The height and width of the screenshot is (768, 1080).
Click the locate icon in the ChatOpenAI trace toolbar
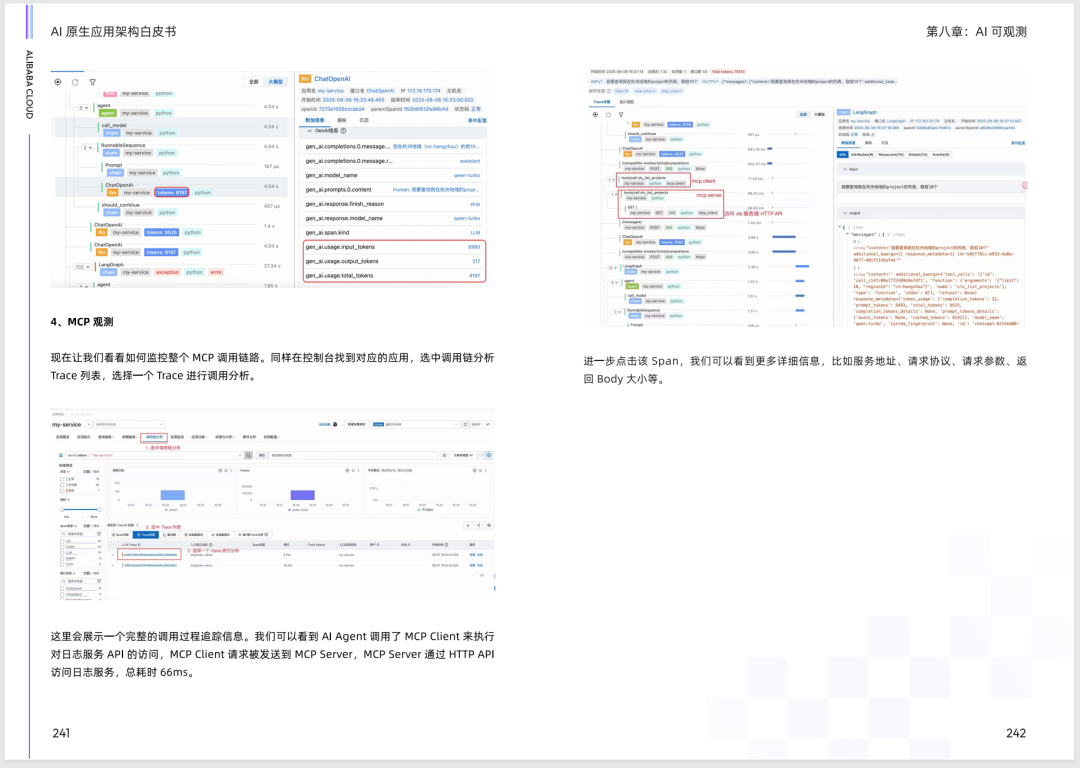(58, 82)
